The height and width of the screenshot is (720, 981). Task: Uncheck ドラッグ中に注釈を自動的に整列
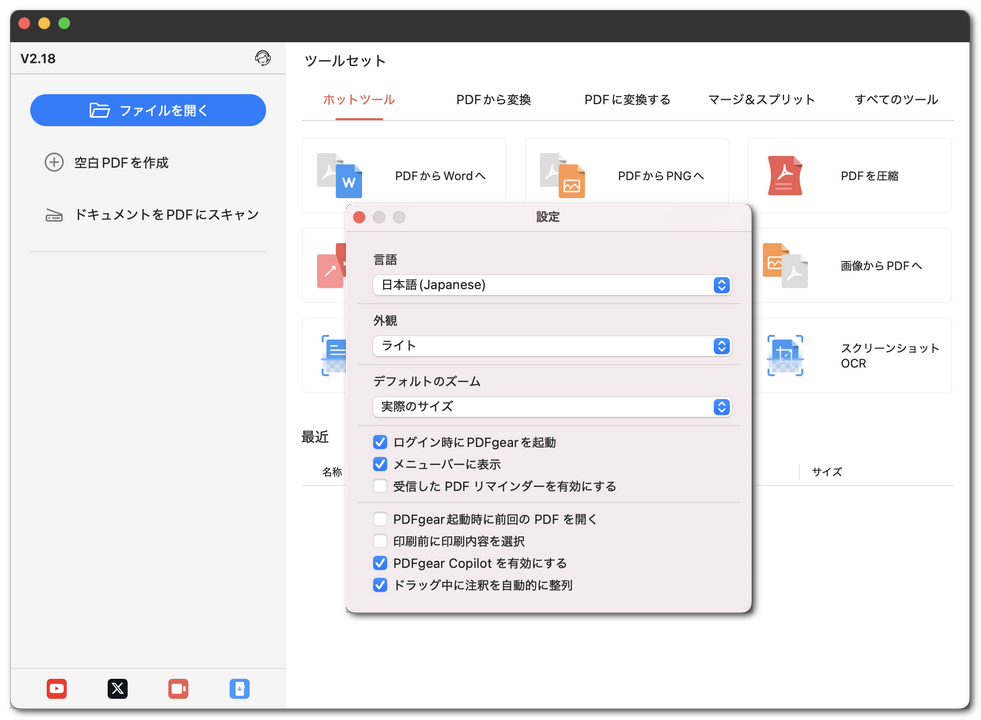[380, 585]
